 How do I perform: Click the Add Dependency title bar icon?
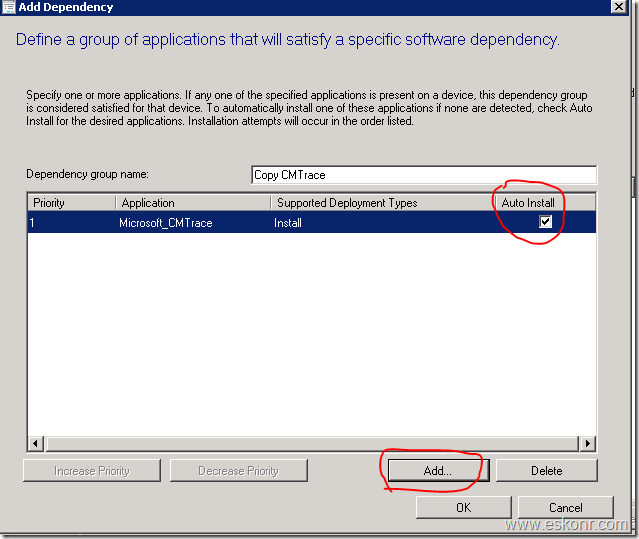point(8,7)
